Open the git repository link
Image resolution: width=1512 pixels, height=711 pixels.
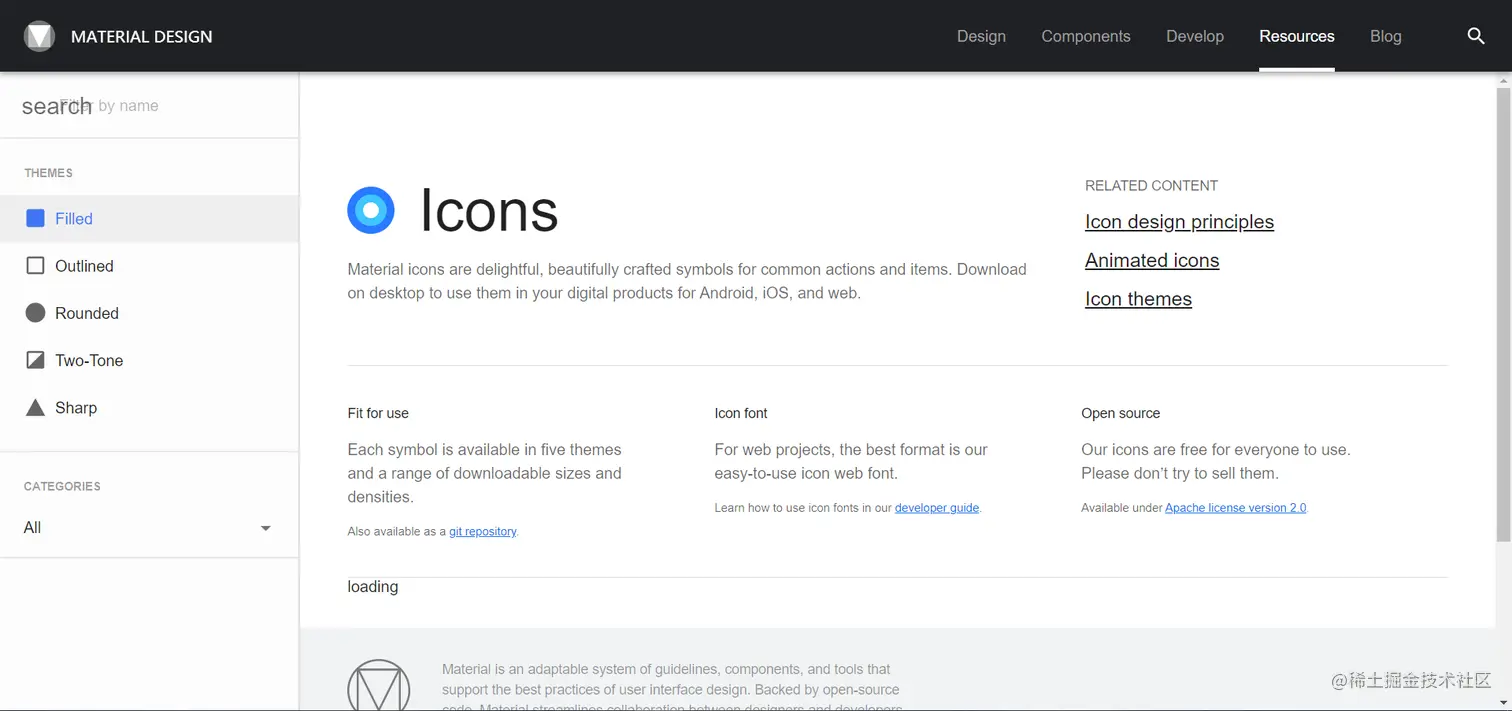[x=482, y=532]
